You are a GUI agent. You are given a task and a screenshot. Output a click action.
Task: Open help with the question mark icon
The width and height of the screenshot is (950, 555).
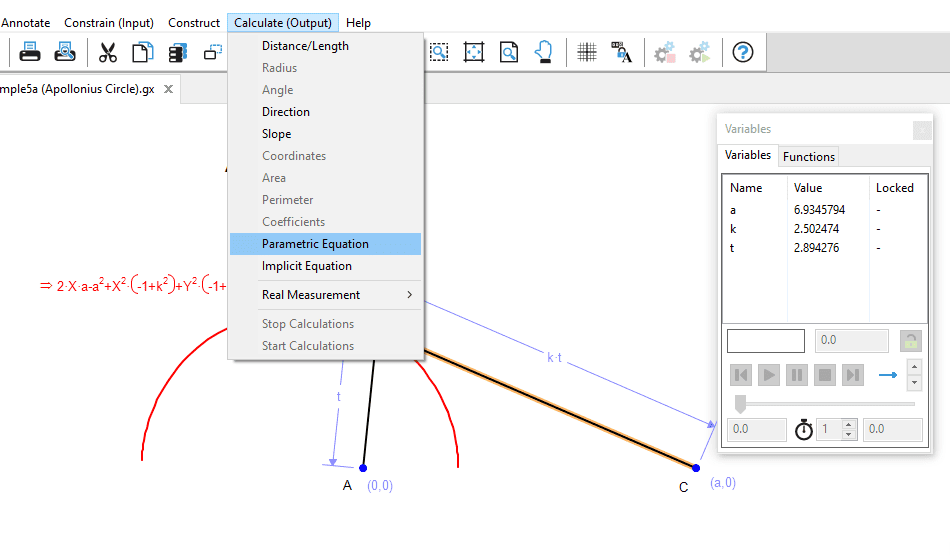point(743,53)
